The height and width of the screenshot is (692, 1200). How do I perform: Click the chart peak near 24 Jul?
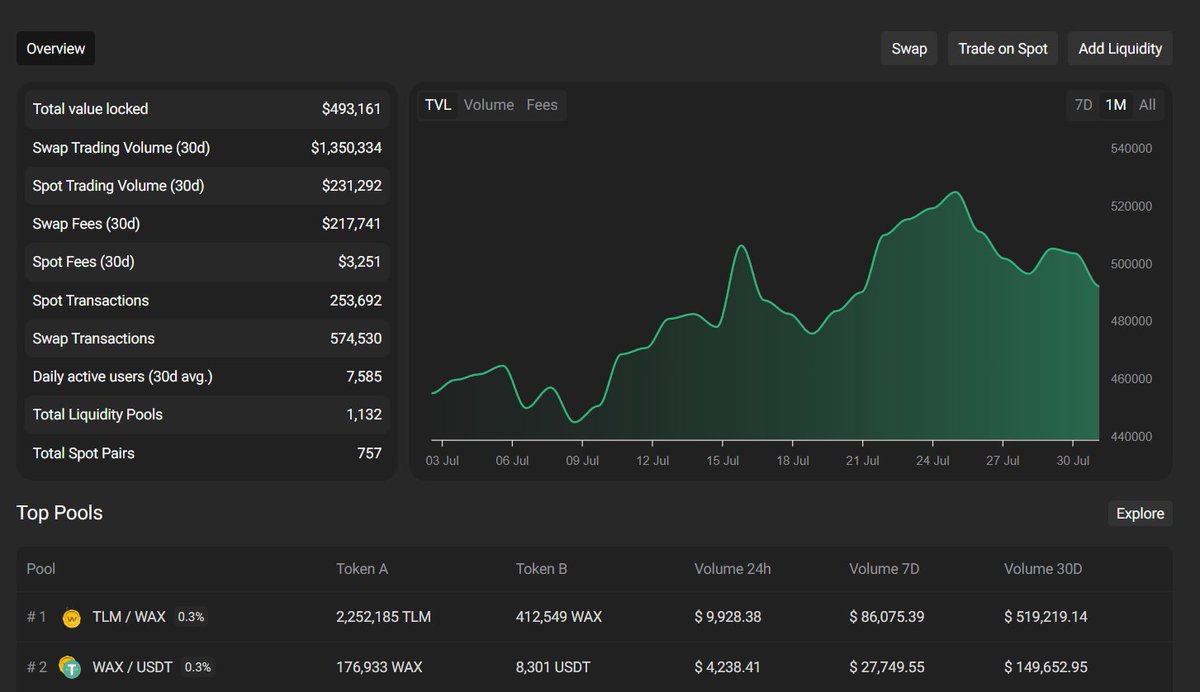tap(956, 192)
